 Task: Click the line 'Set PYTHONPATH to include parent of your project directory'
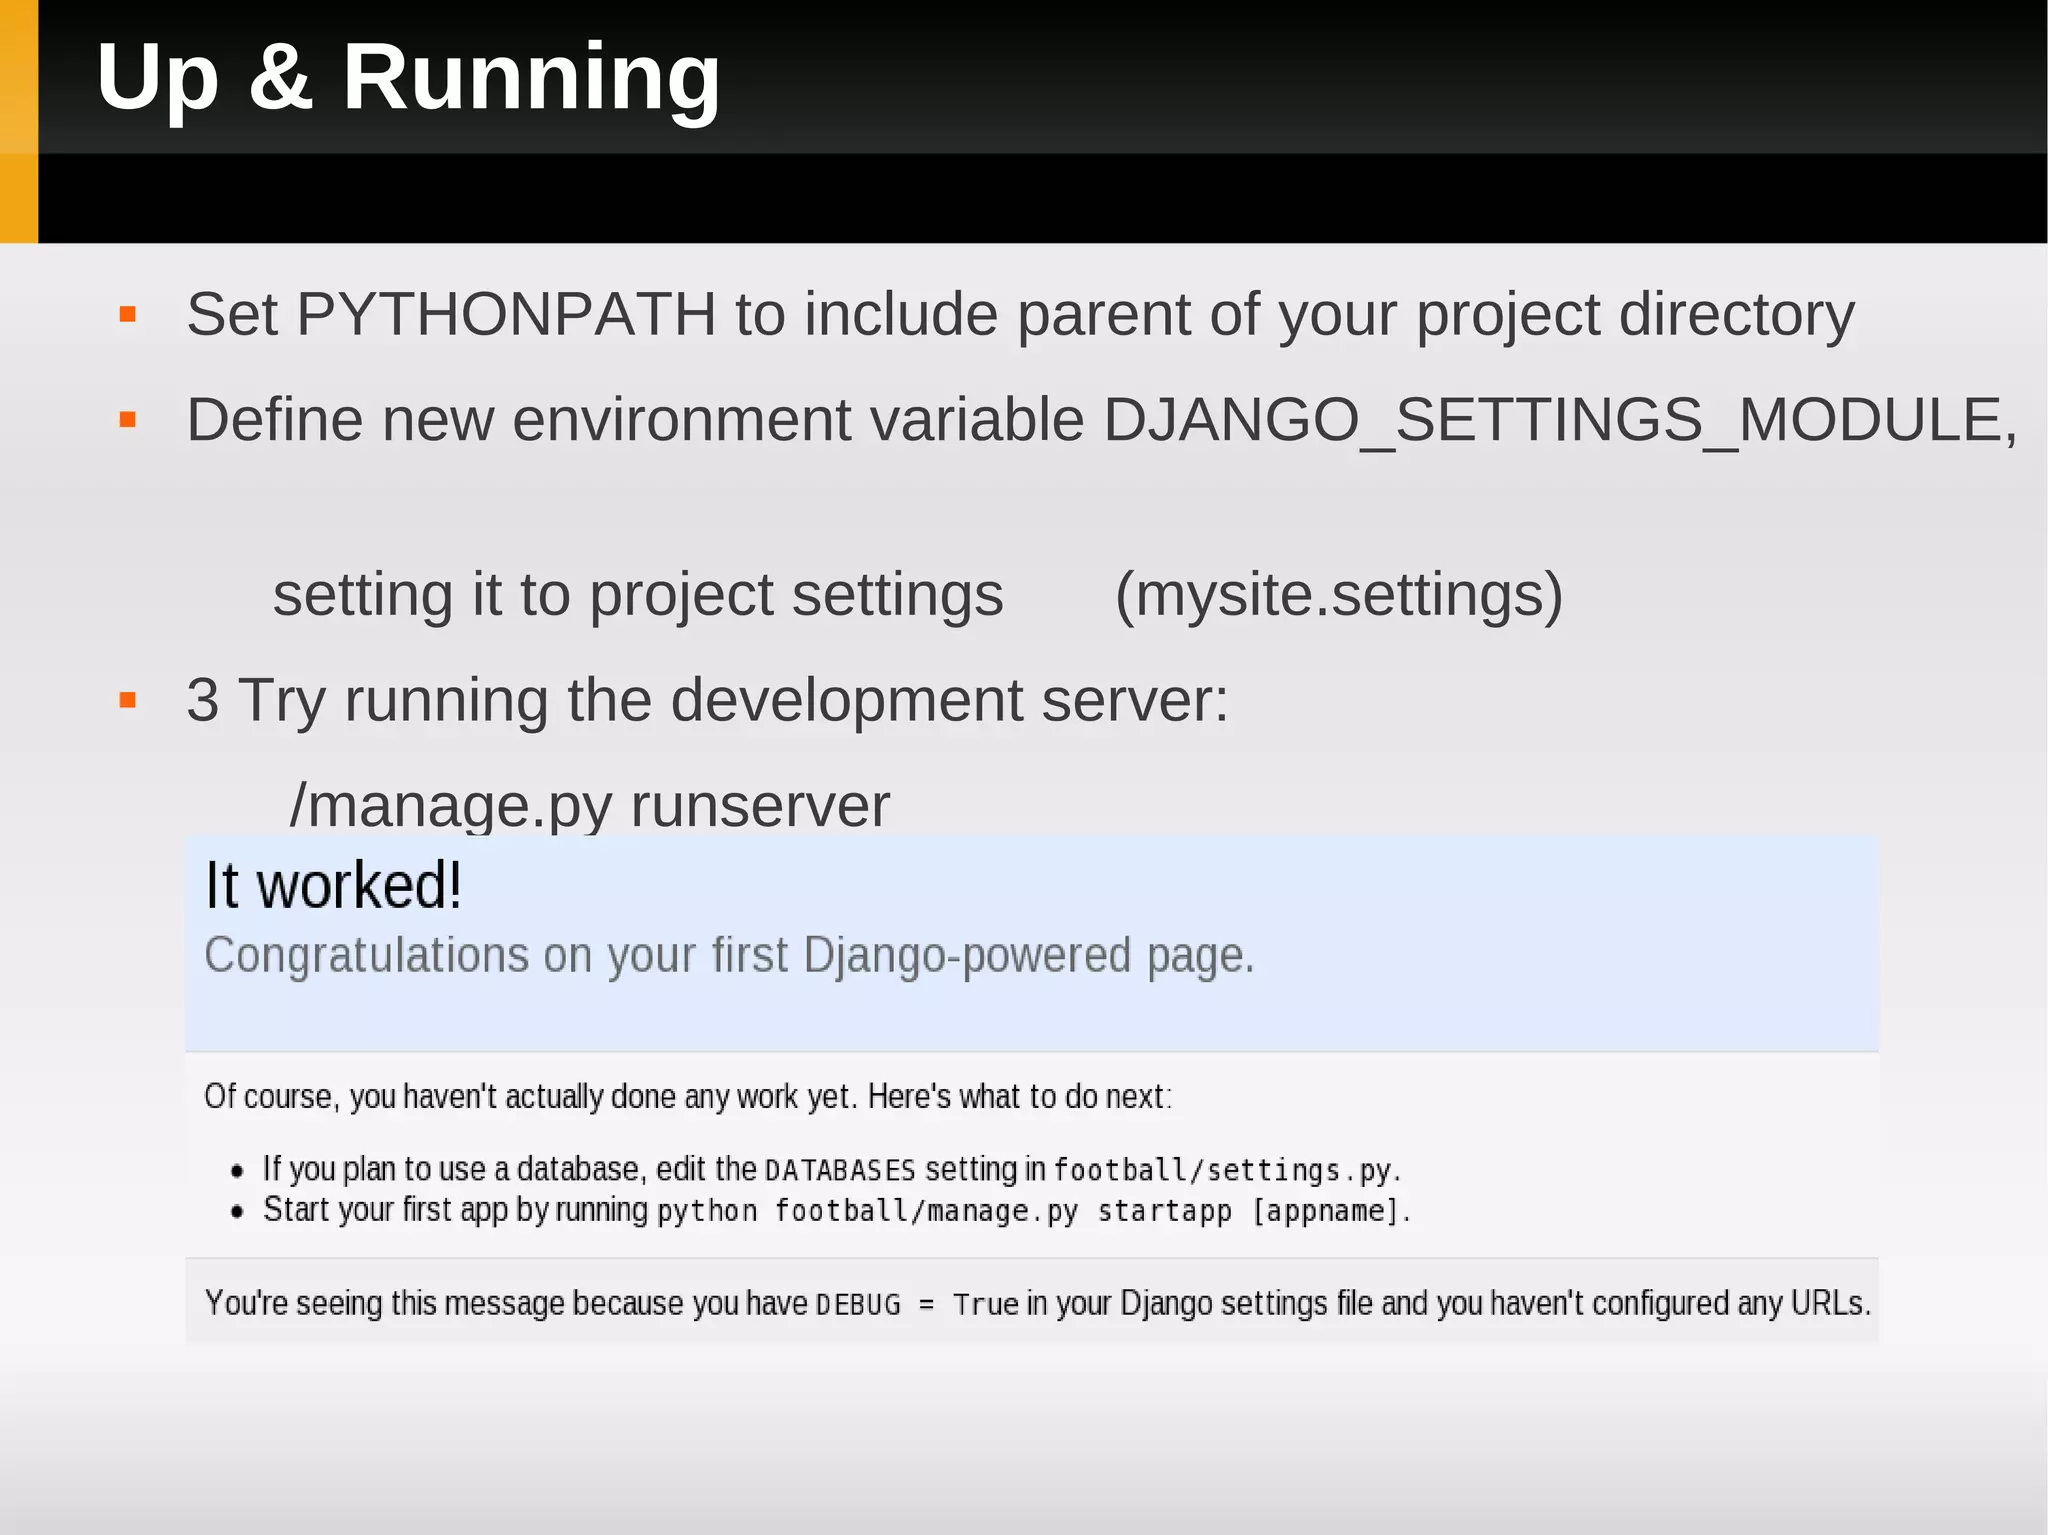(1020, 315)
